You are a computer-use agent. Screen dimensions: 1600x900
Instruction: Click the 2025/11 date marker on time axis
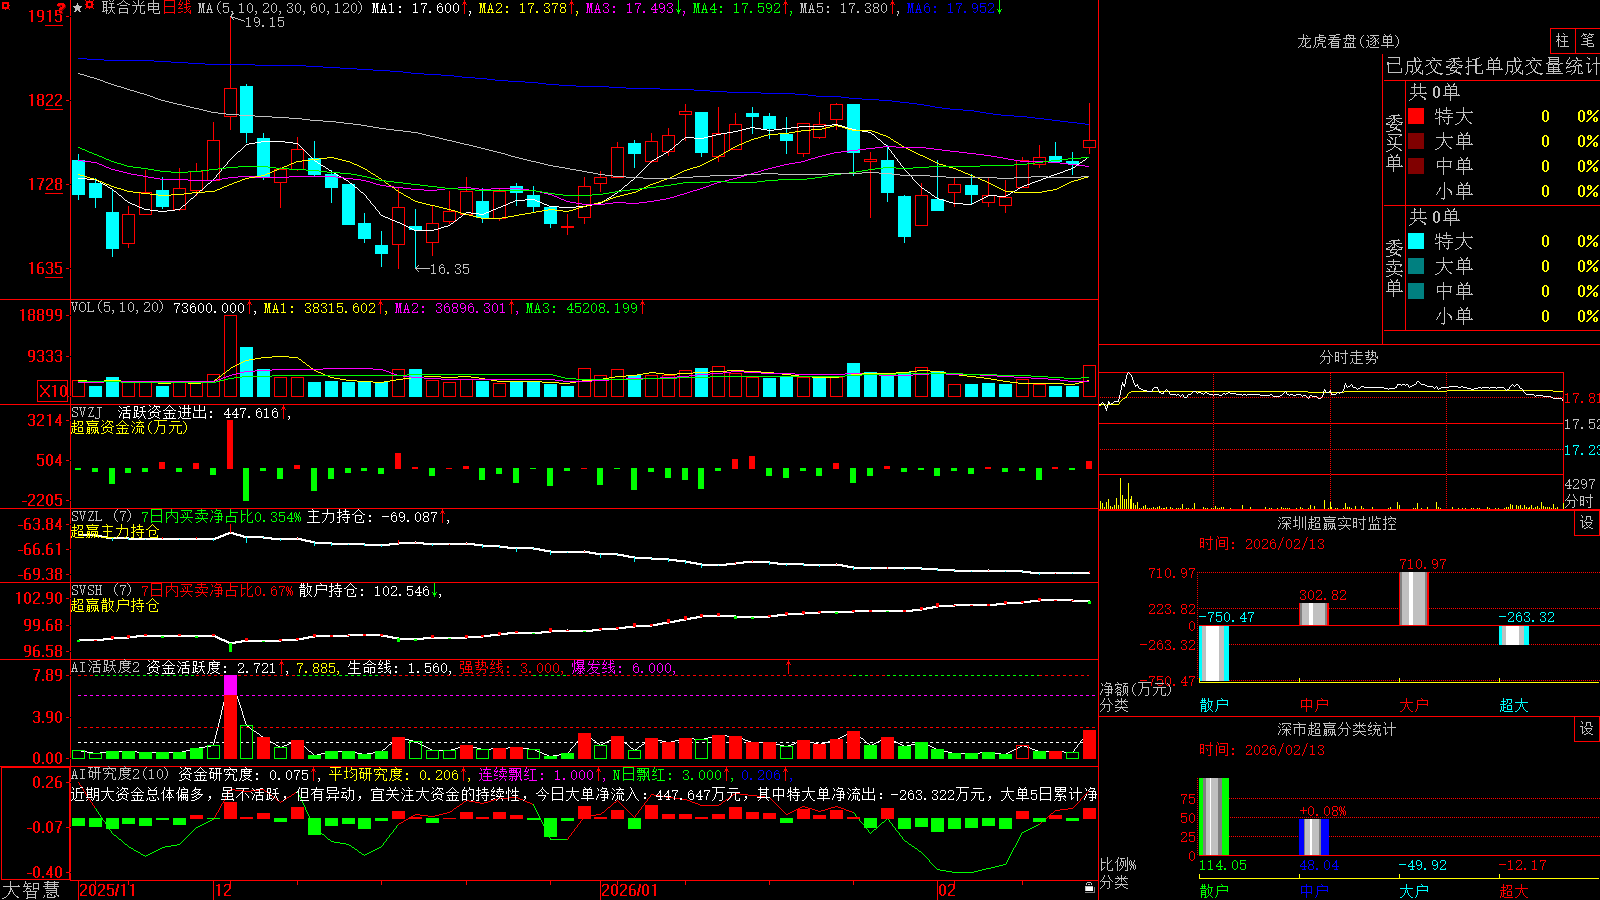pos(107,890)
